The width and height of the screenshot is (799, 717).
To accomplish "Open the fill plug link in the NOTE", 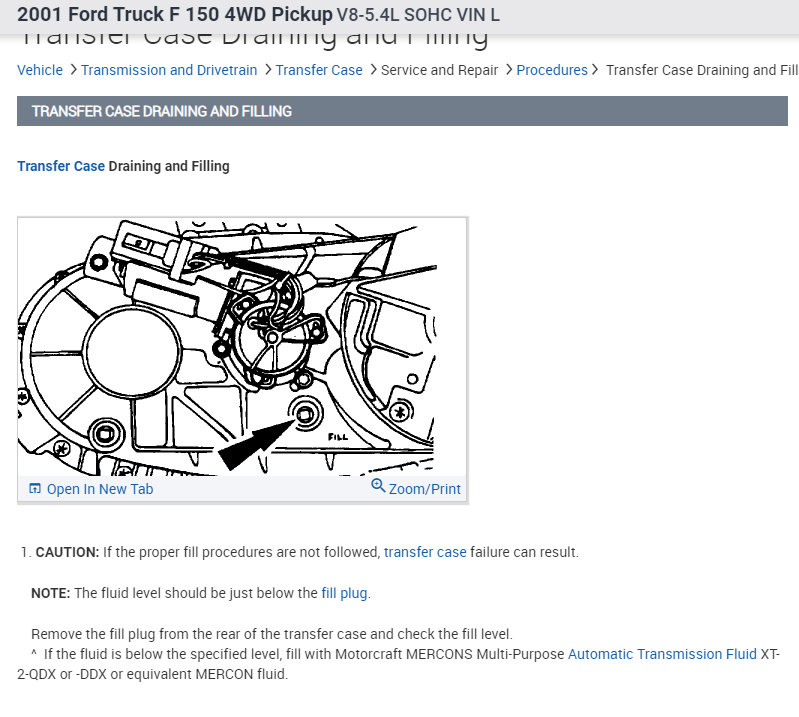I will tap(344, 593).
